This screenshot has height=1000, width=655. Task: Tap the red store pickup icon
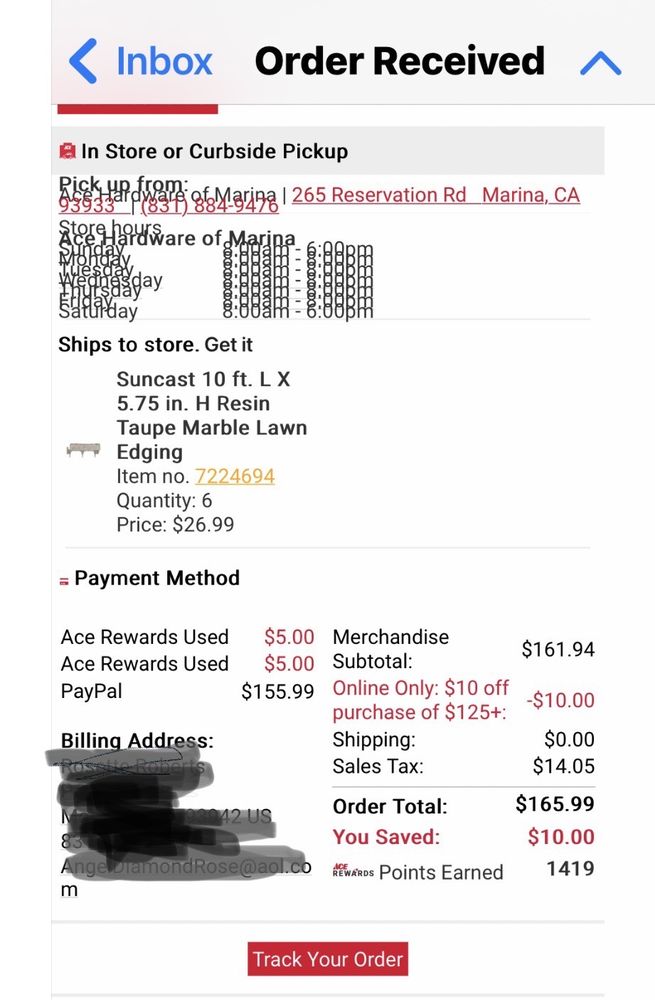[67, 151]
